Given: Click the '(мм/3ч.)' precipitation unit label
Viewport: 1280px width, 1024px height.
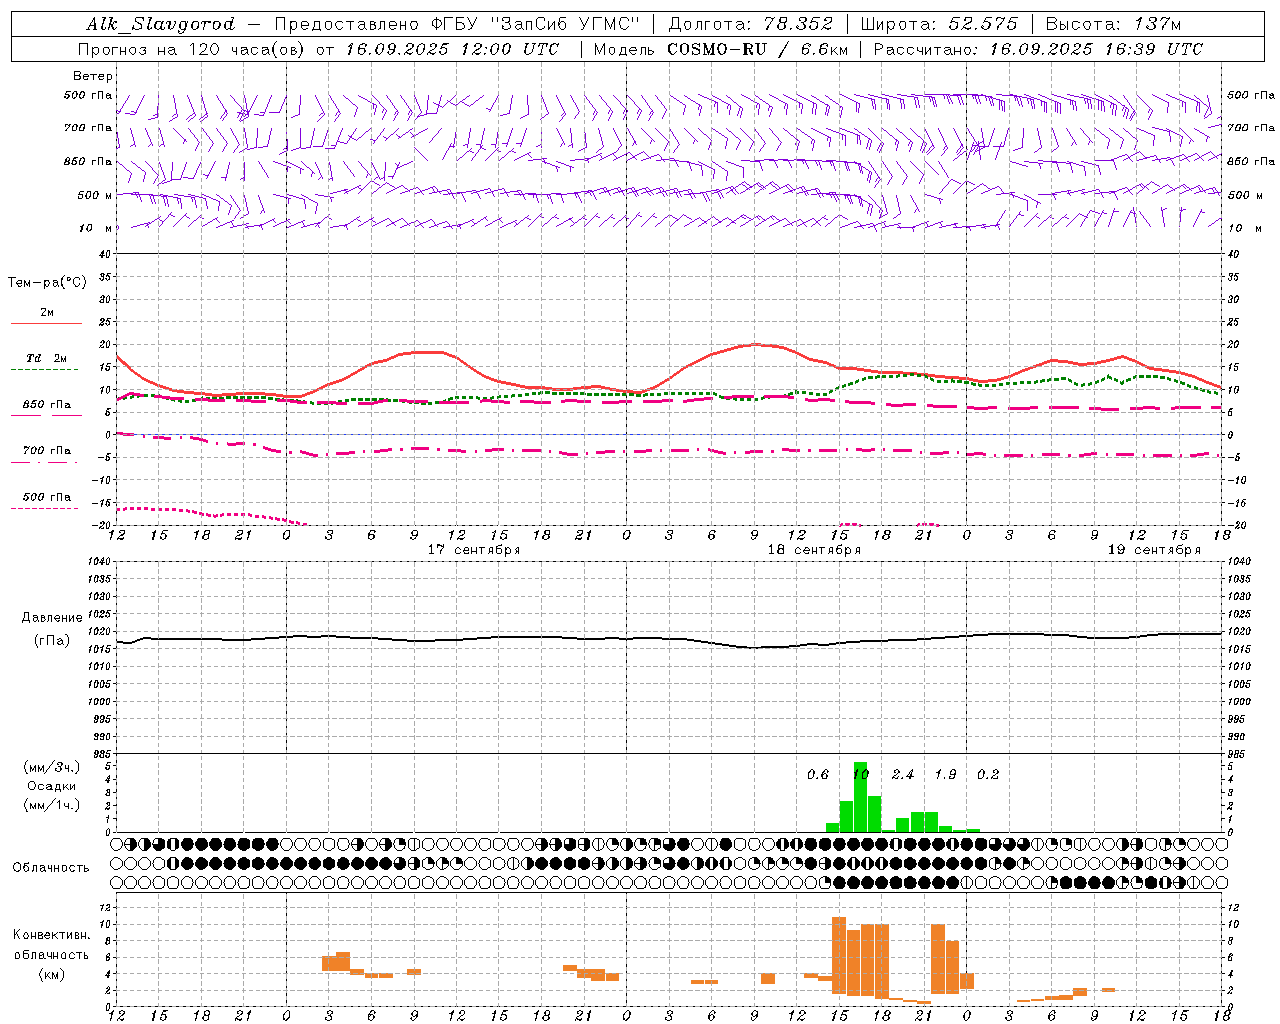Looking at the screenshot, I should point(52,767).
